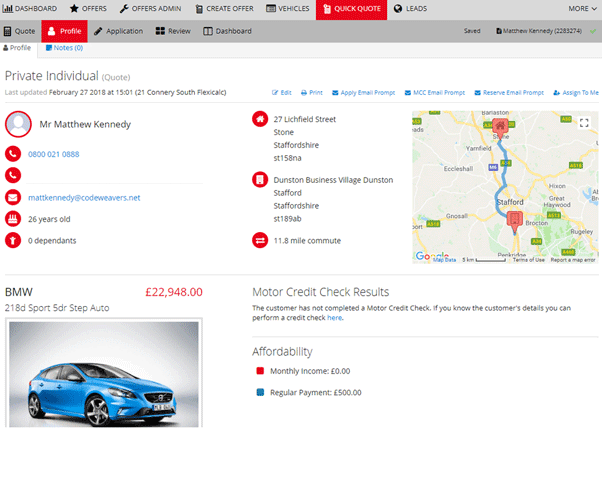This screenshot has height=495, width=602.
Task: Click the customer avatar icon
Action: tap(18, 124)
